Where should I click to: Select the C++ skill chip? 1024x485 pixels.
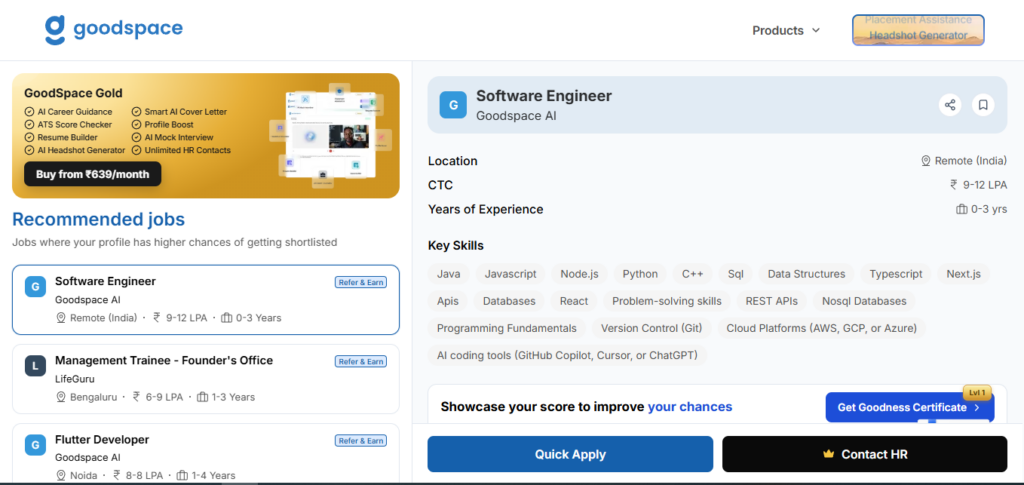click(x=693, y=274)
